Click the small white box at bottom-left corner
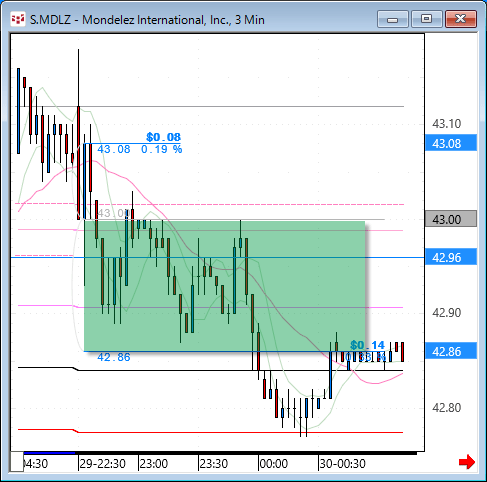 (x=16, y=462)
